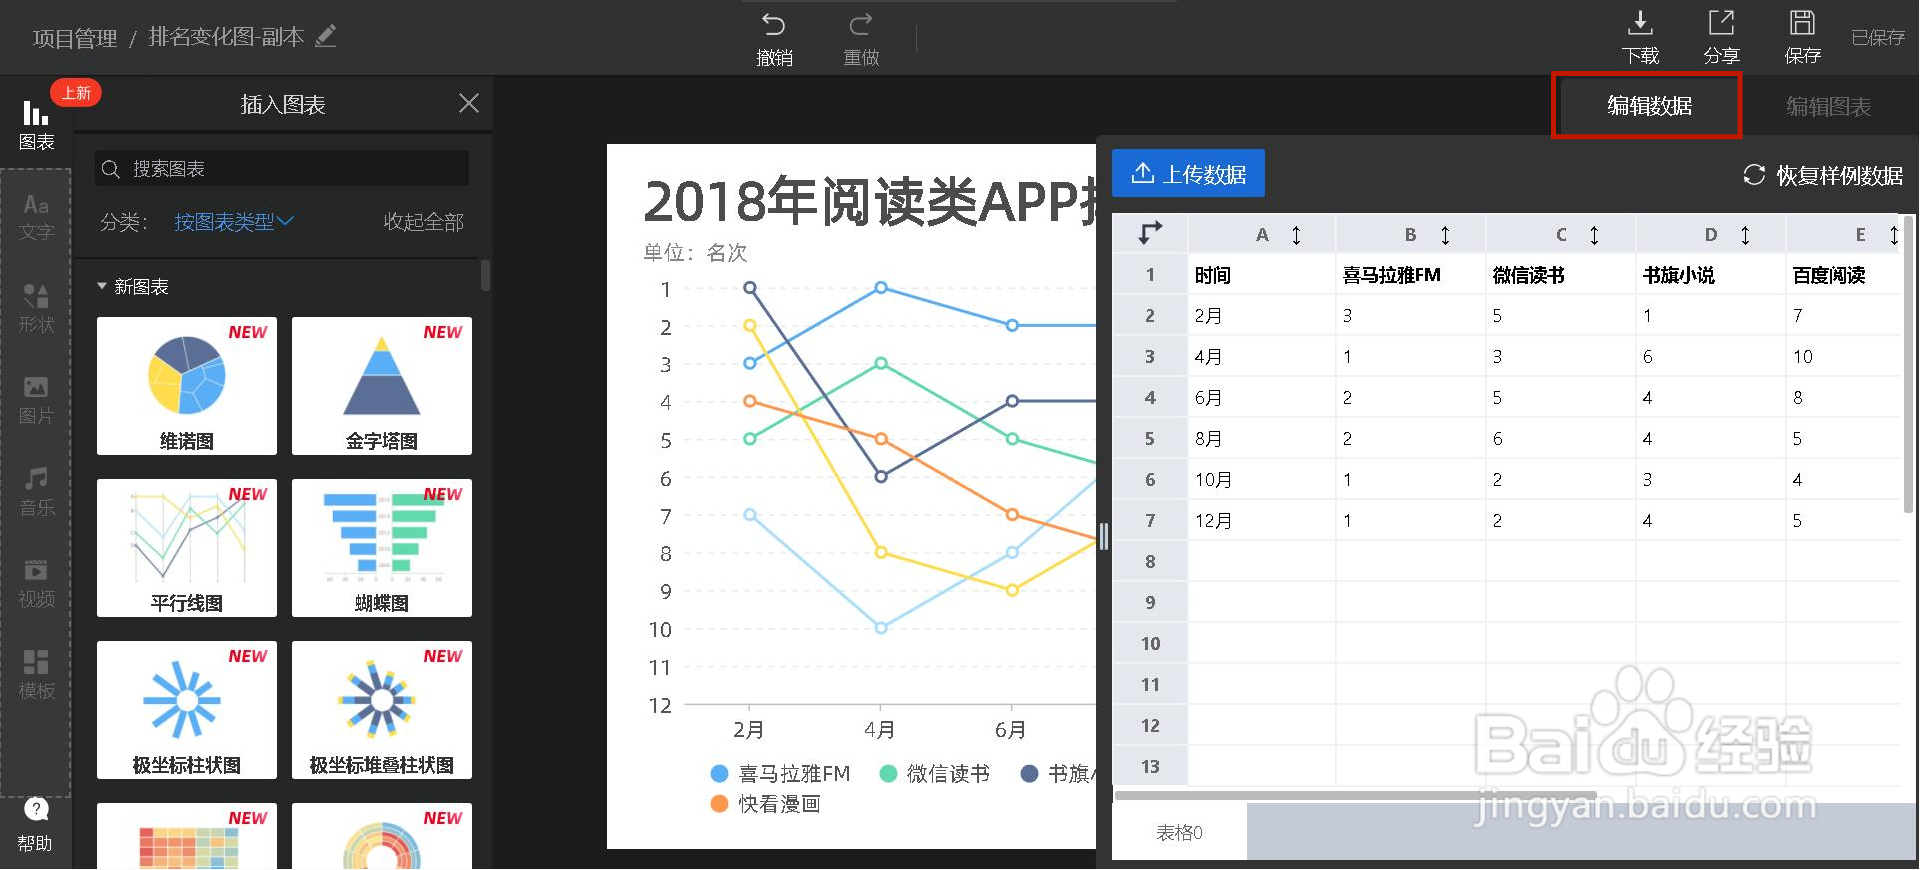Image resolution: width=1920 pixels, height=870 pixels.
Task: Click the chart panel vertical scrollbar
Action: [x=485, y=276]
